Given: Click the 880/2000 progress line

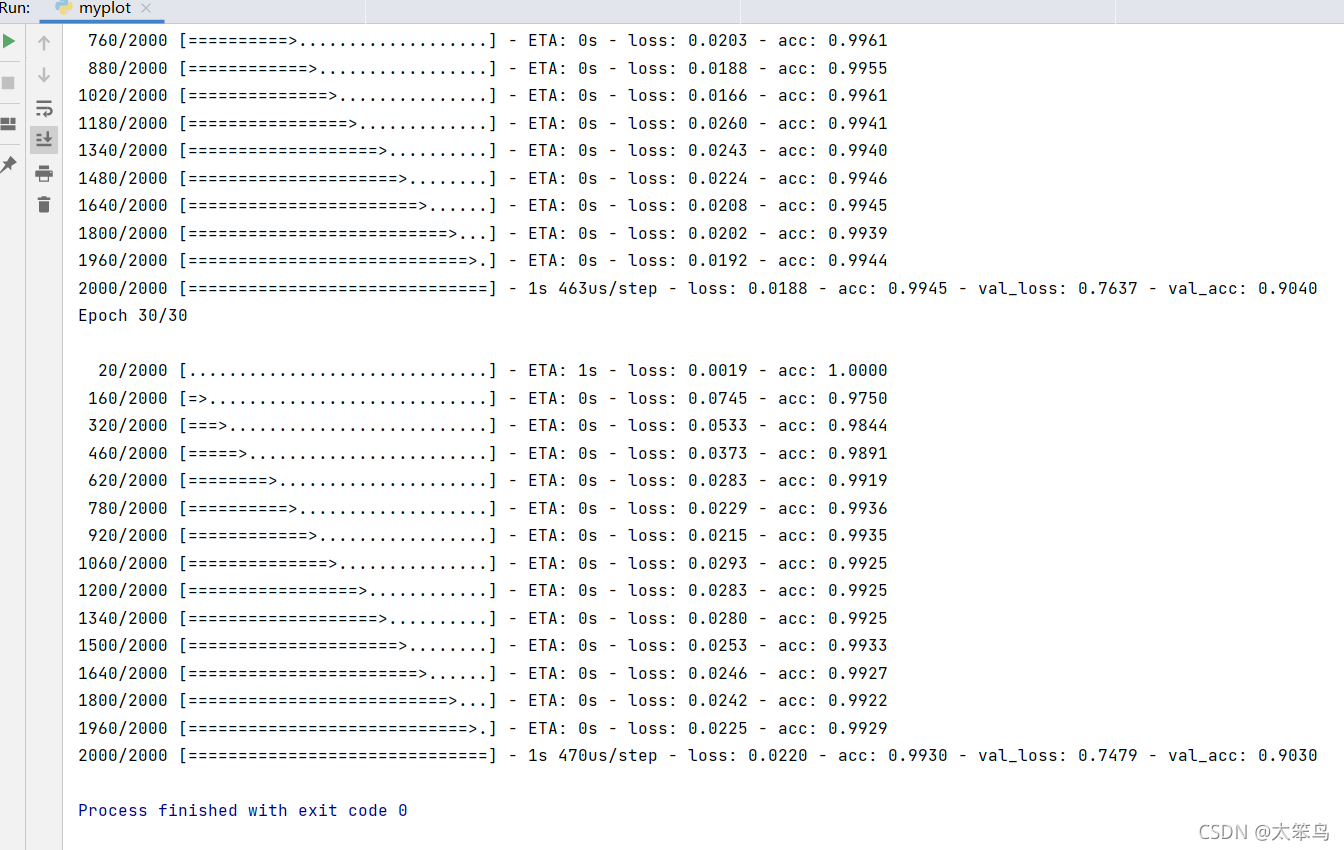Looking at the screenshot, I should pos(488,68).
